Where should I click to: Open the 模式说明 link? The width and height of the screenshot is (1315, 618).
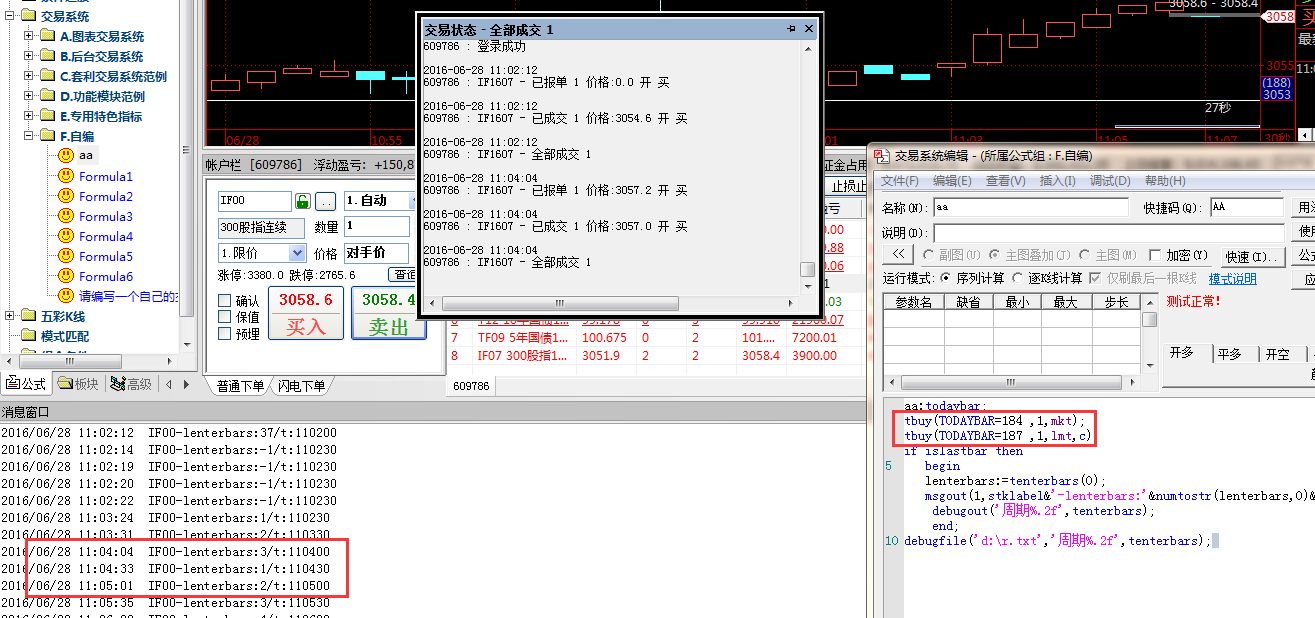[1232, 278]
